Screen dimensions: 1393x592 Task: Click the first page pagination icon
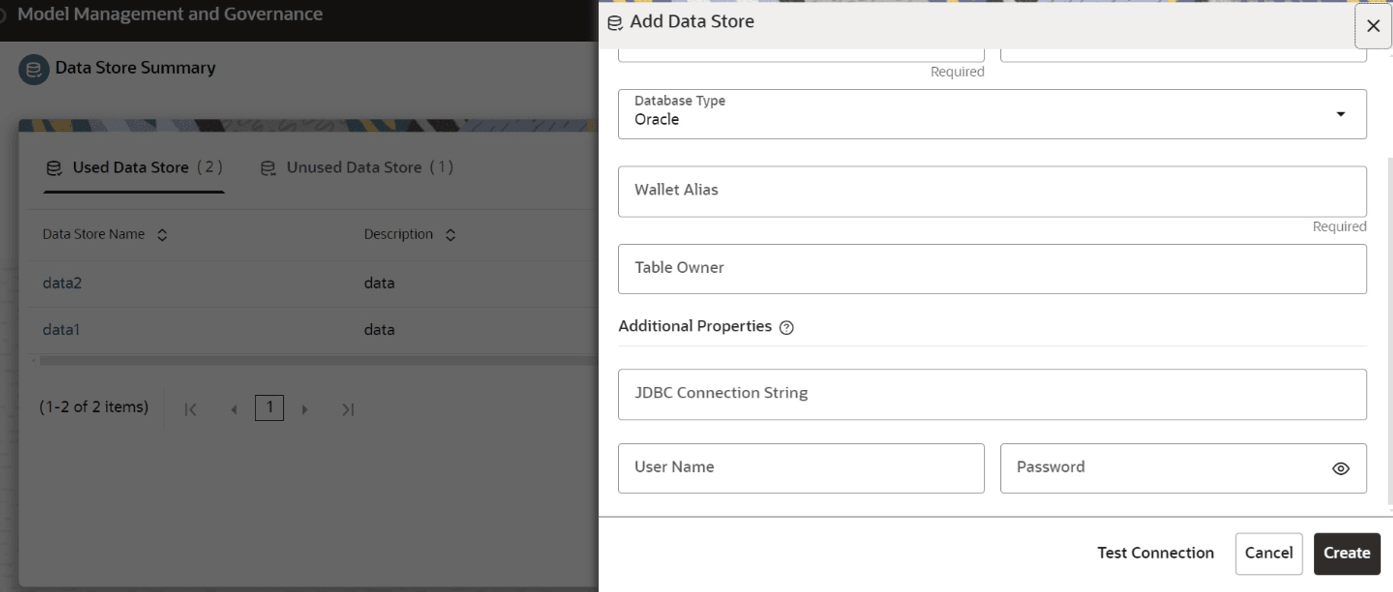point(192,408)
